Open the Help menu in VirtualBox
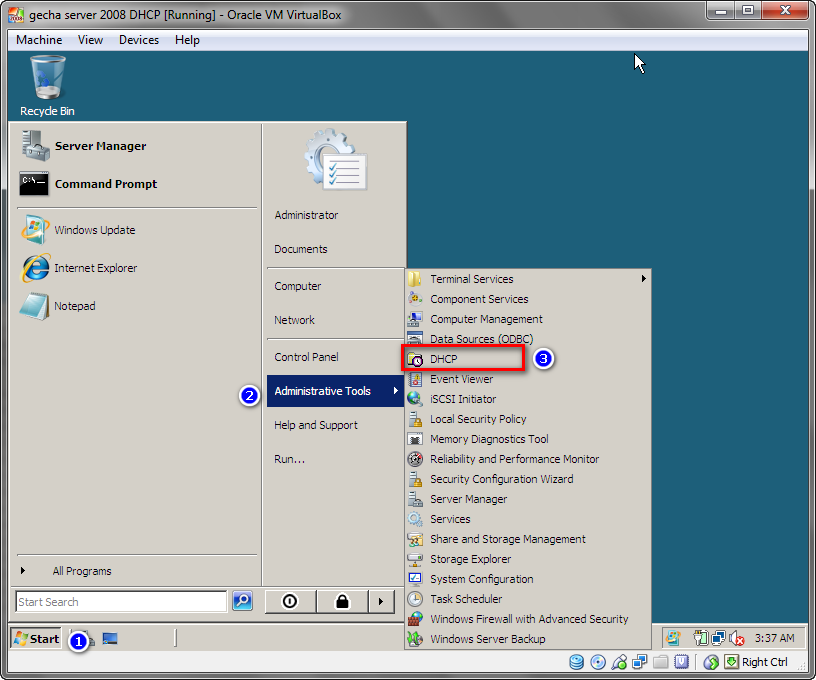Screen dimensions: 816x680 coord(187,40)
